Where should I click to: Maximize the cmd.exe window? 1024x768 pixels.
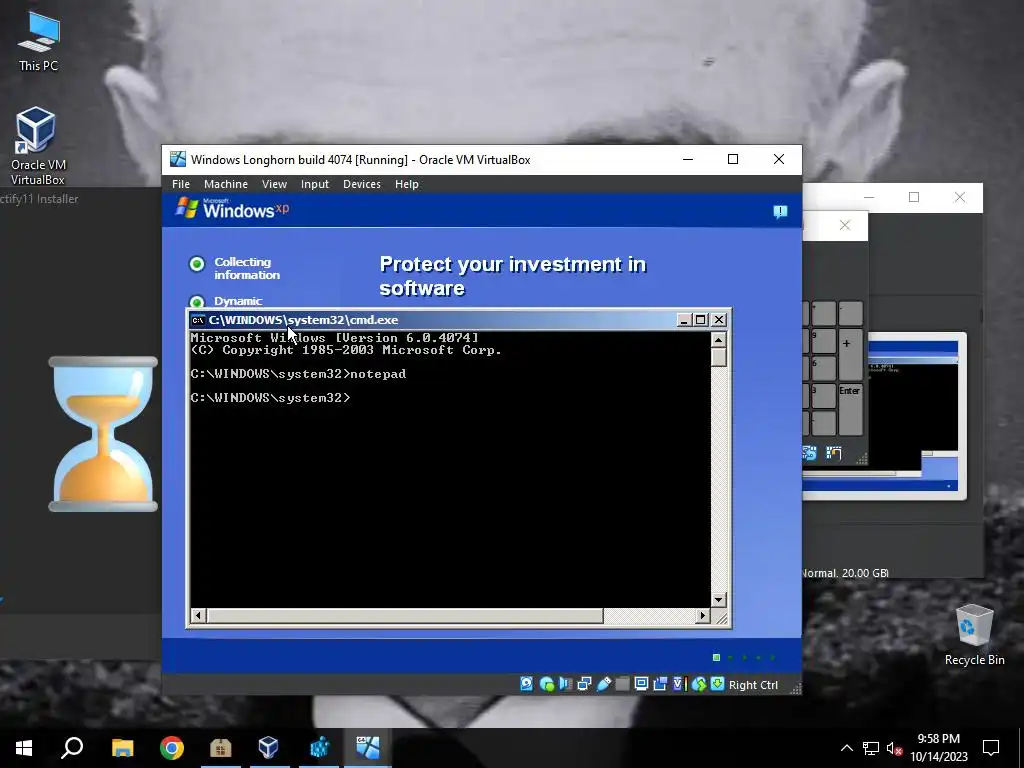pyautogui.click(x=701, y=320)
